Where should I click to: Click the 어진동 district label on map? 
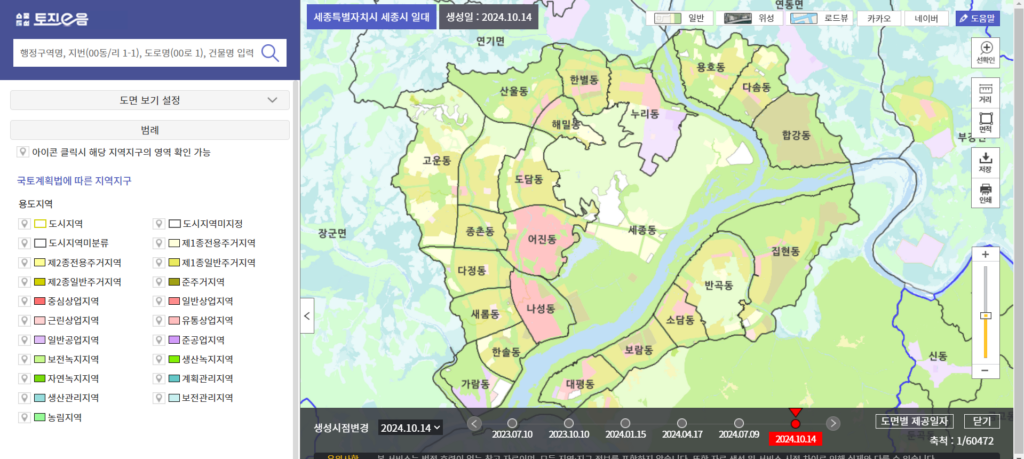click(x=542, y=240)
